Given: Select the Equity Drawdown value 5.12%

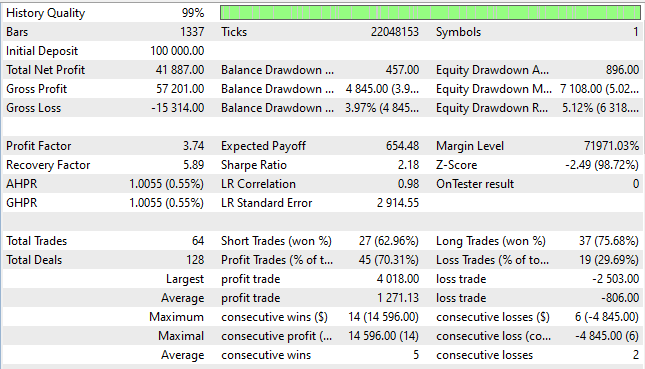Looking at the screenshot, I should coord(601,108).
